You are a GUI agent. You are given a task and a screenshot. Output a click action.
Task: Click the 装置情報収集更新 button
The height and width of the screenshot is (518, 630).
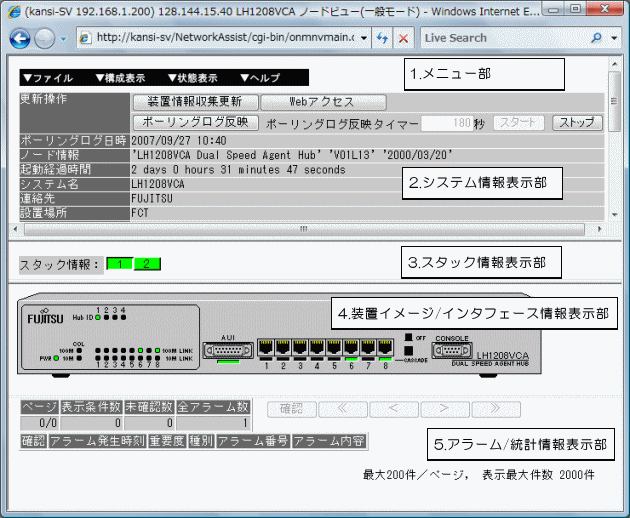coord(195,102)
